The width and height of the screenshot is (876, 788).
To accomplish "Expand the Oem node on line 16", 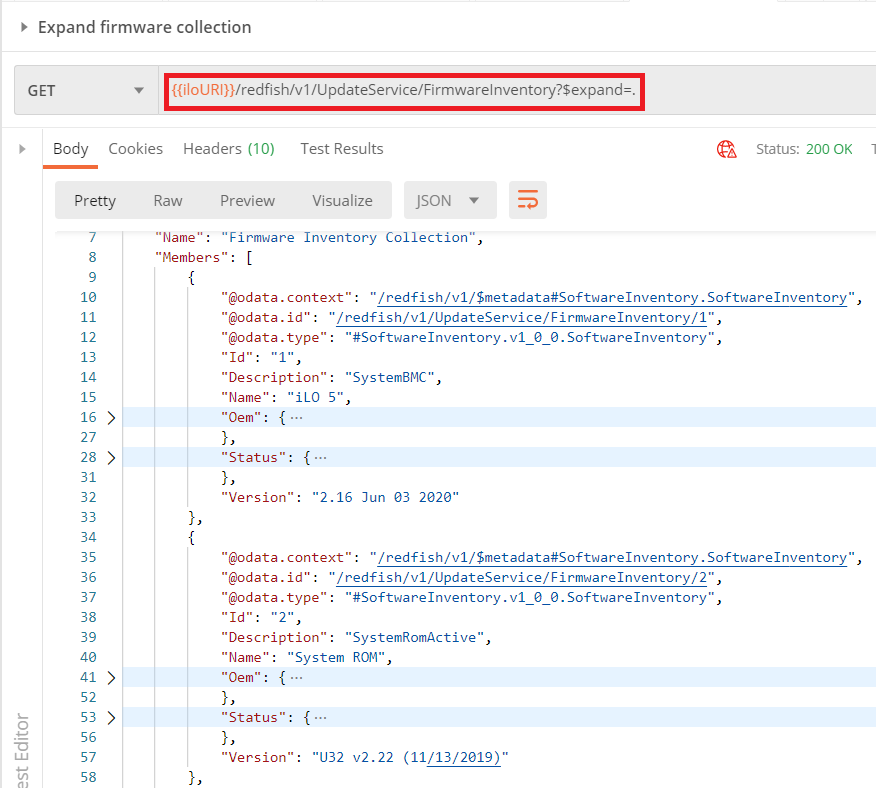I will click(111, 417).
